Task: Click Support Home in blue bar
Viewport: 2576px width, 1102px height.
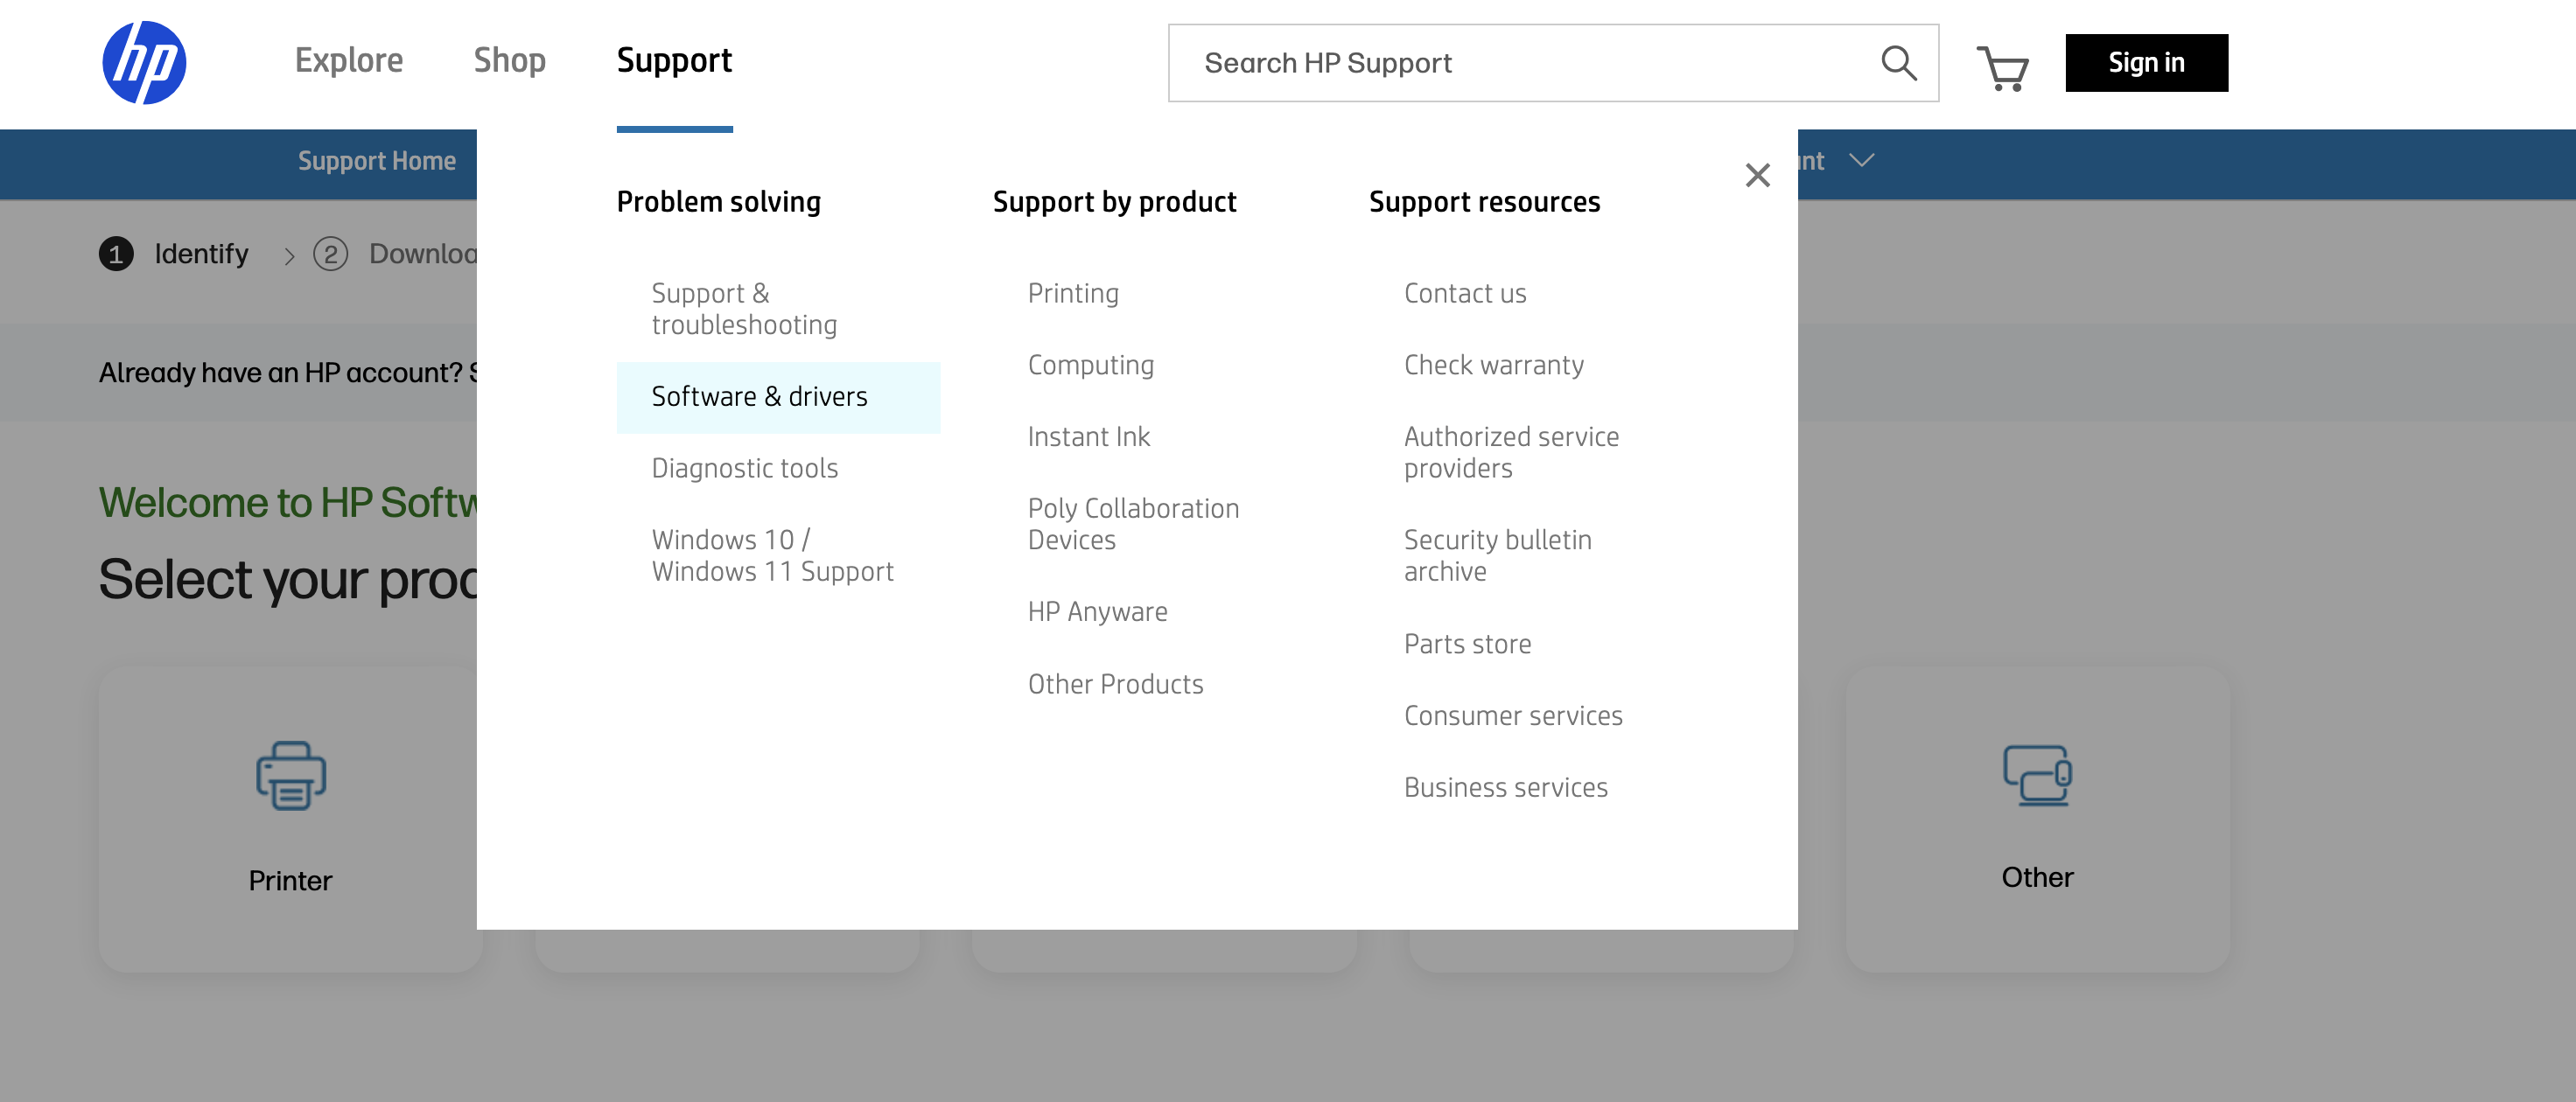Action: [x=376, y=161]
